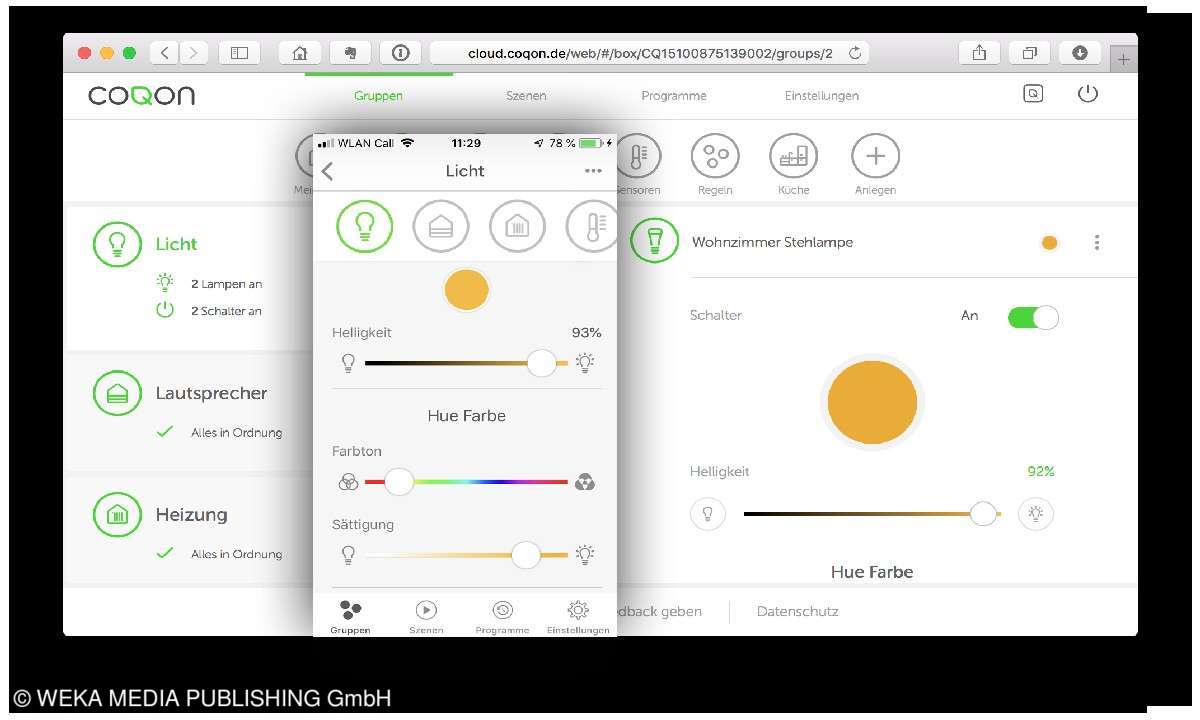The image size is (1200, 720).
Task: Click the dim bulb icon beside phone Helligkeit
Action: pos(348,363)
